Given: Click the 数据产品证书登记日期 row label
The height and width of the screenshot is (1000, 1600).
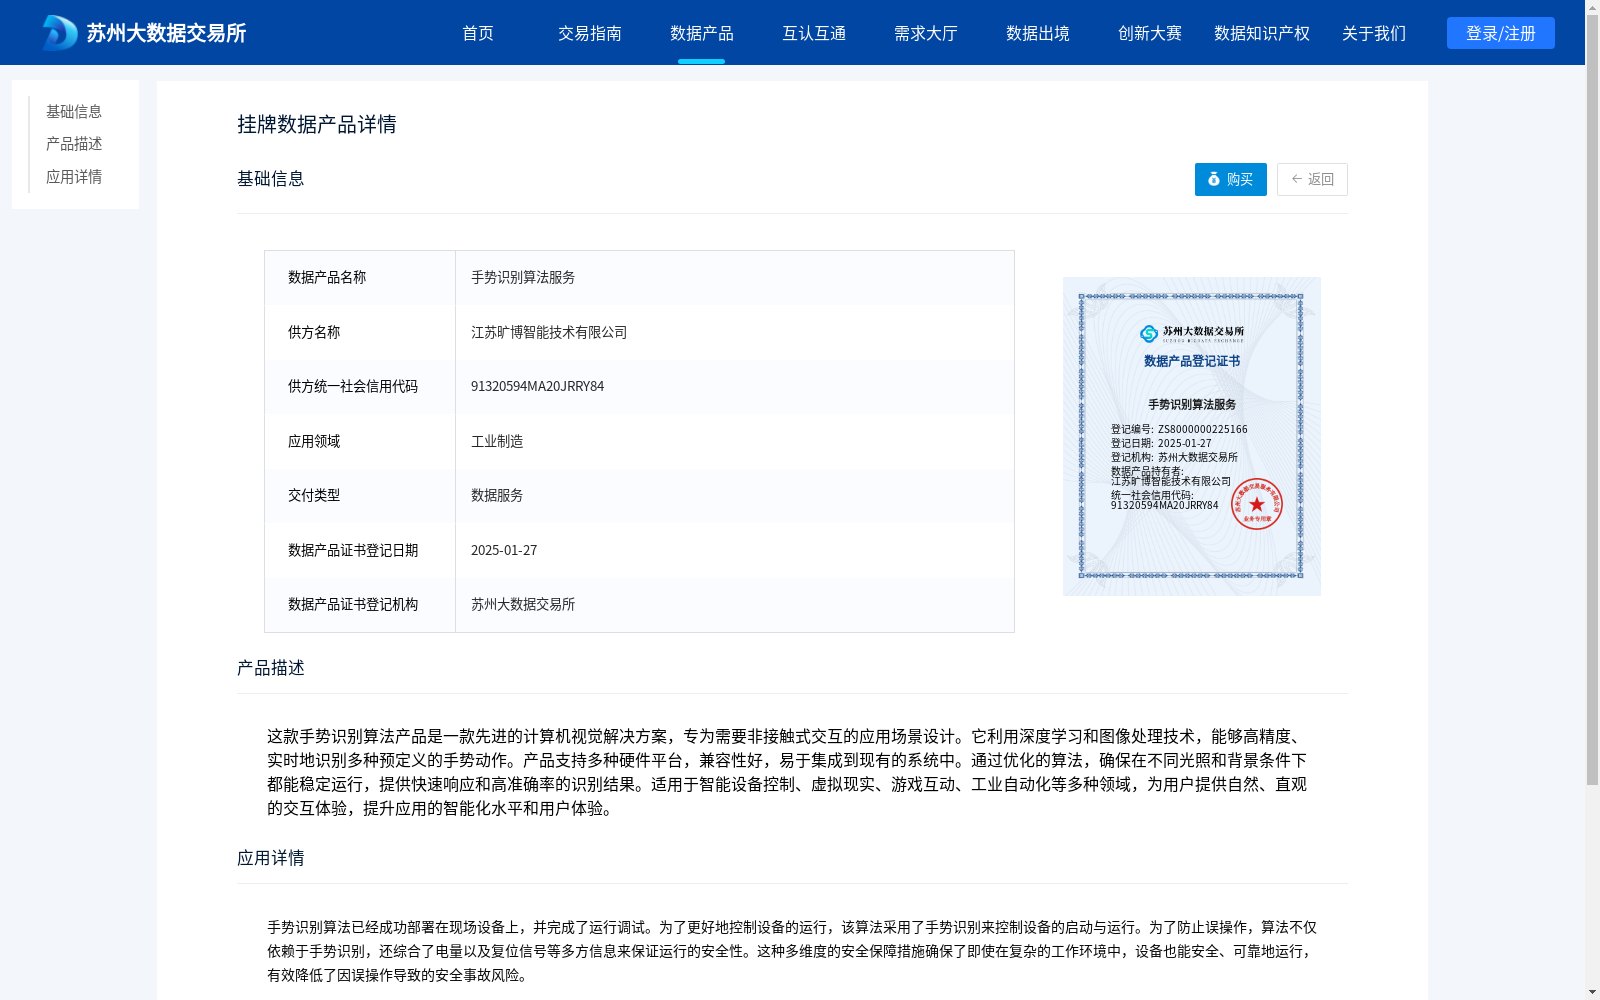Looking at the screenshot, I should [x=353, y=550].
